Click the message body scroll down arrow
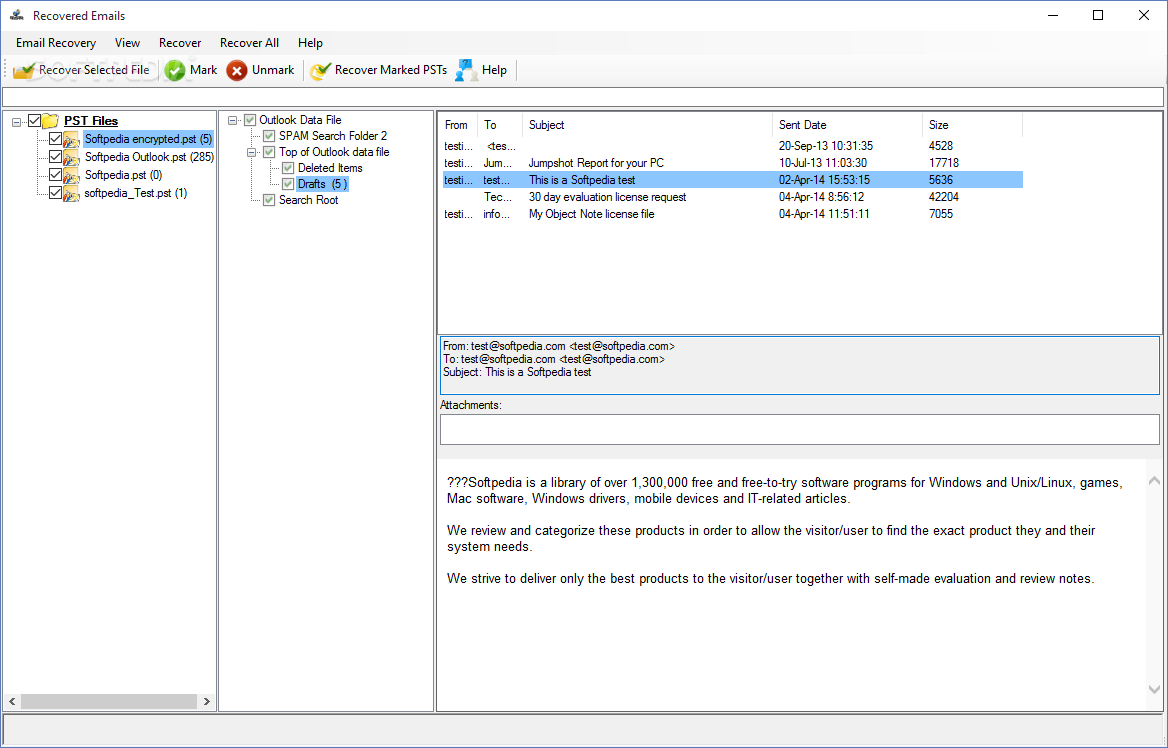 tap(1154, 690)
